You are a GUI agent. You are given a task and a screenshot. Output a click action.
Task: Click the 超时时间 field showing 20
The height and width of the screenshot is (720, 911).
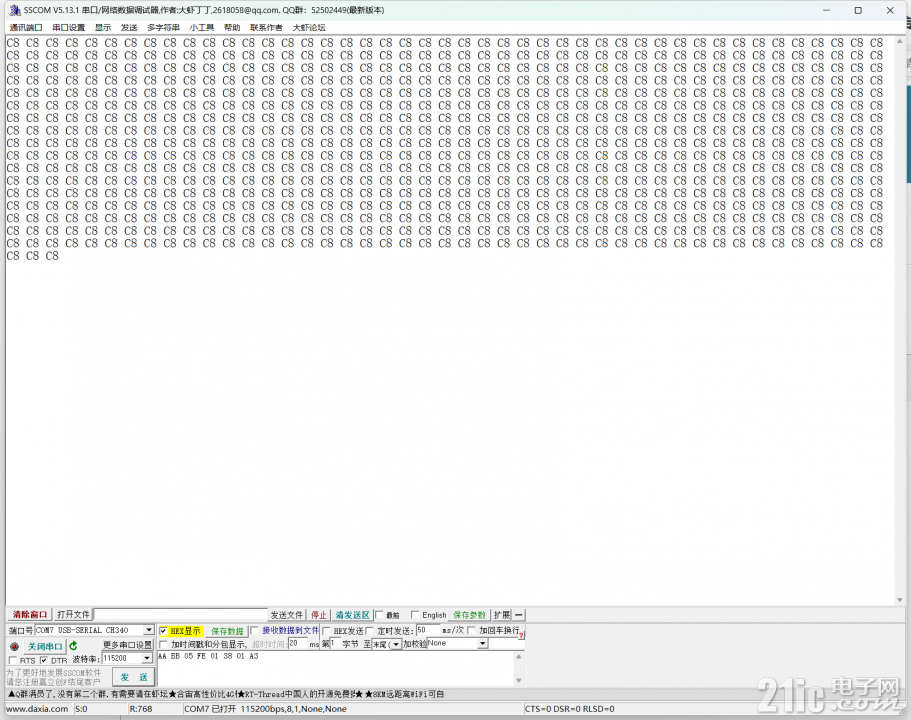coord(297,644)
